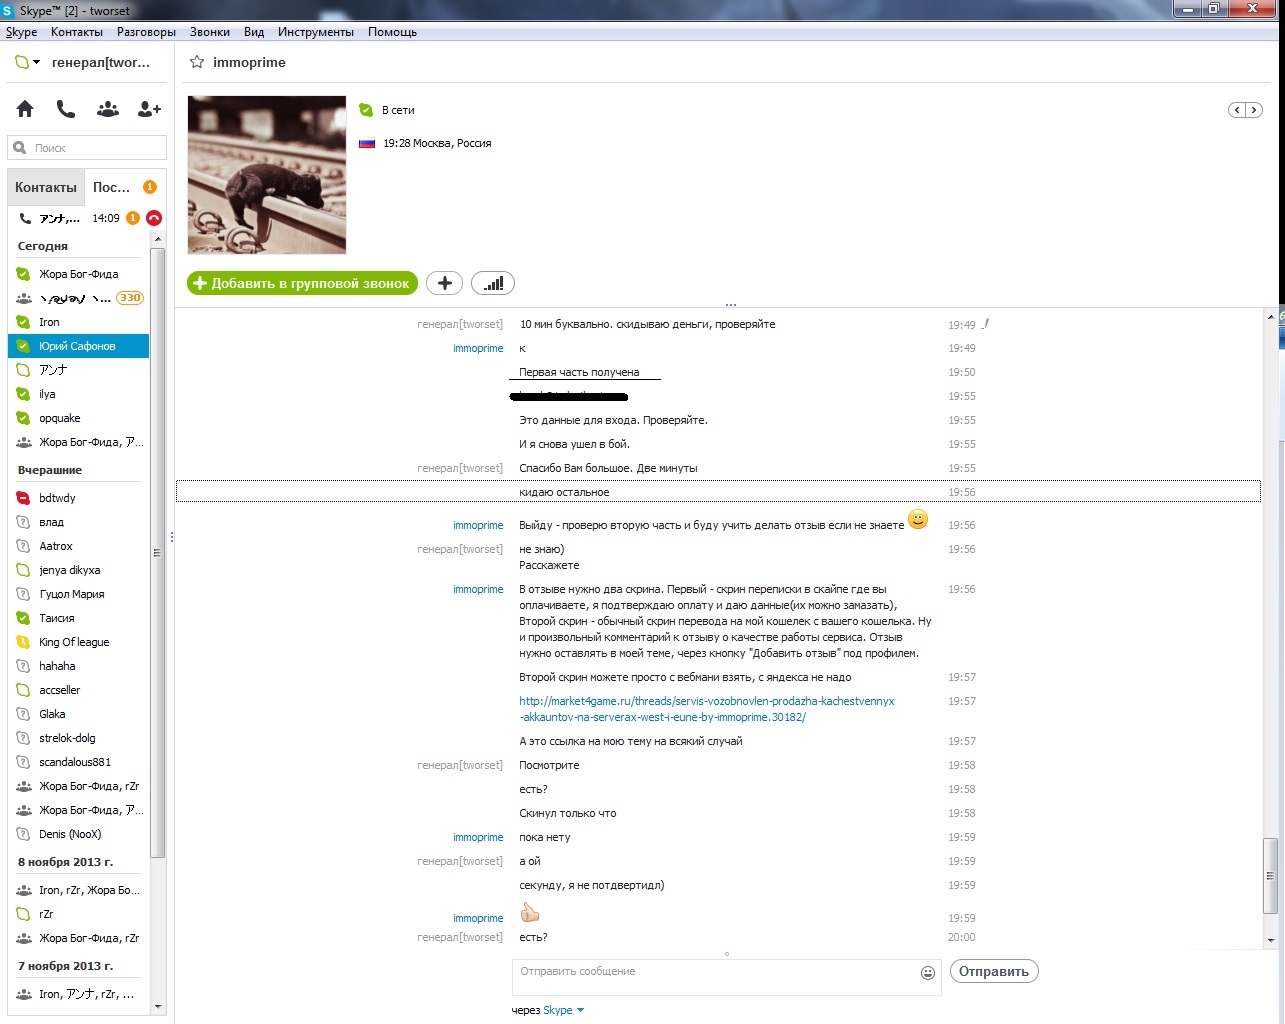This screenshot has width=1285, height=1024.
Task: Select contact bdtwdy
Action: [78, 498]
